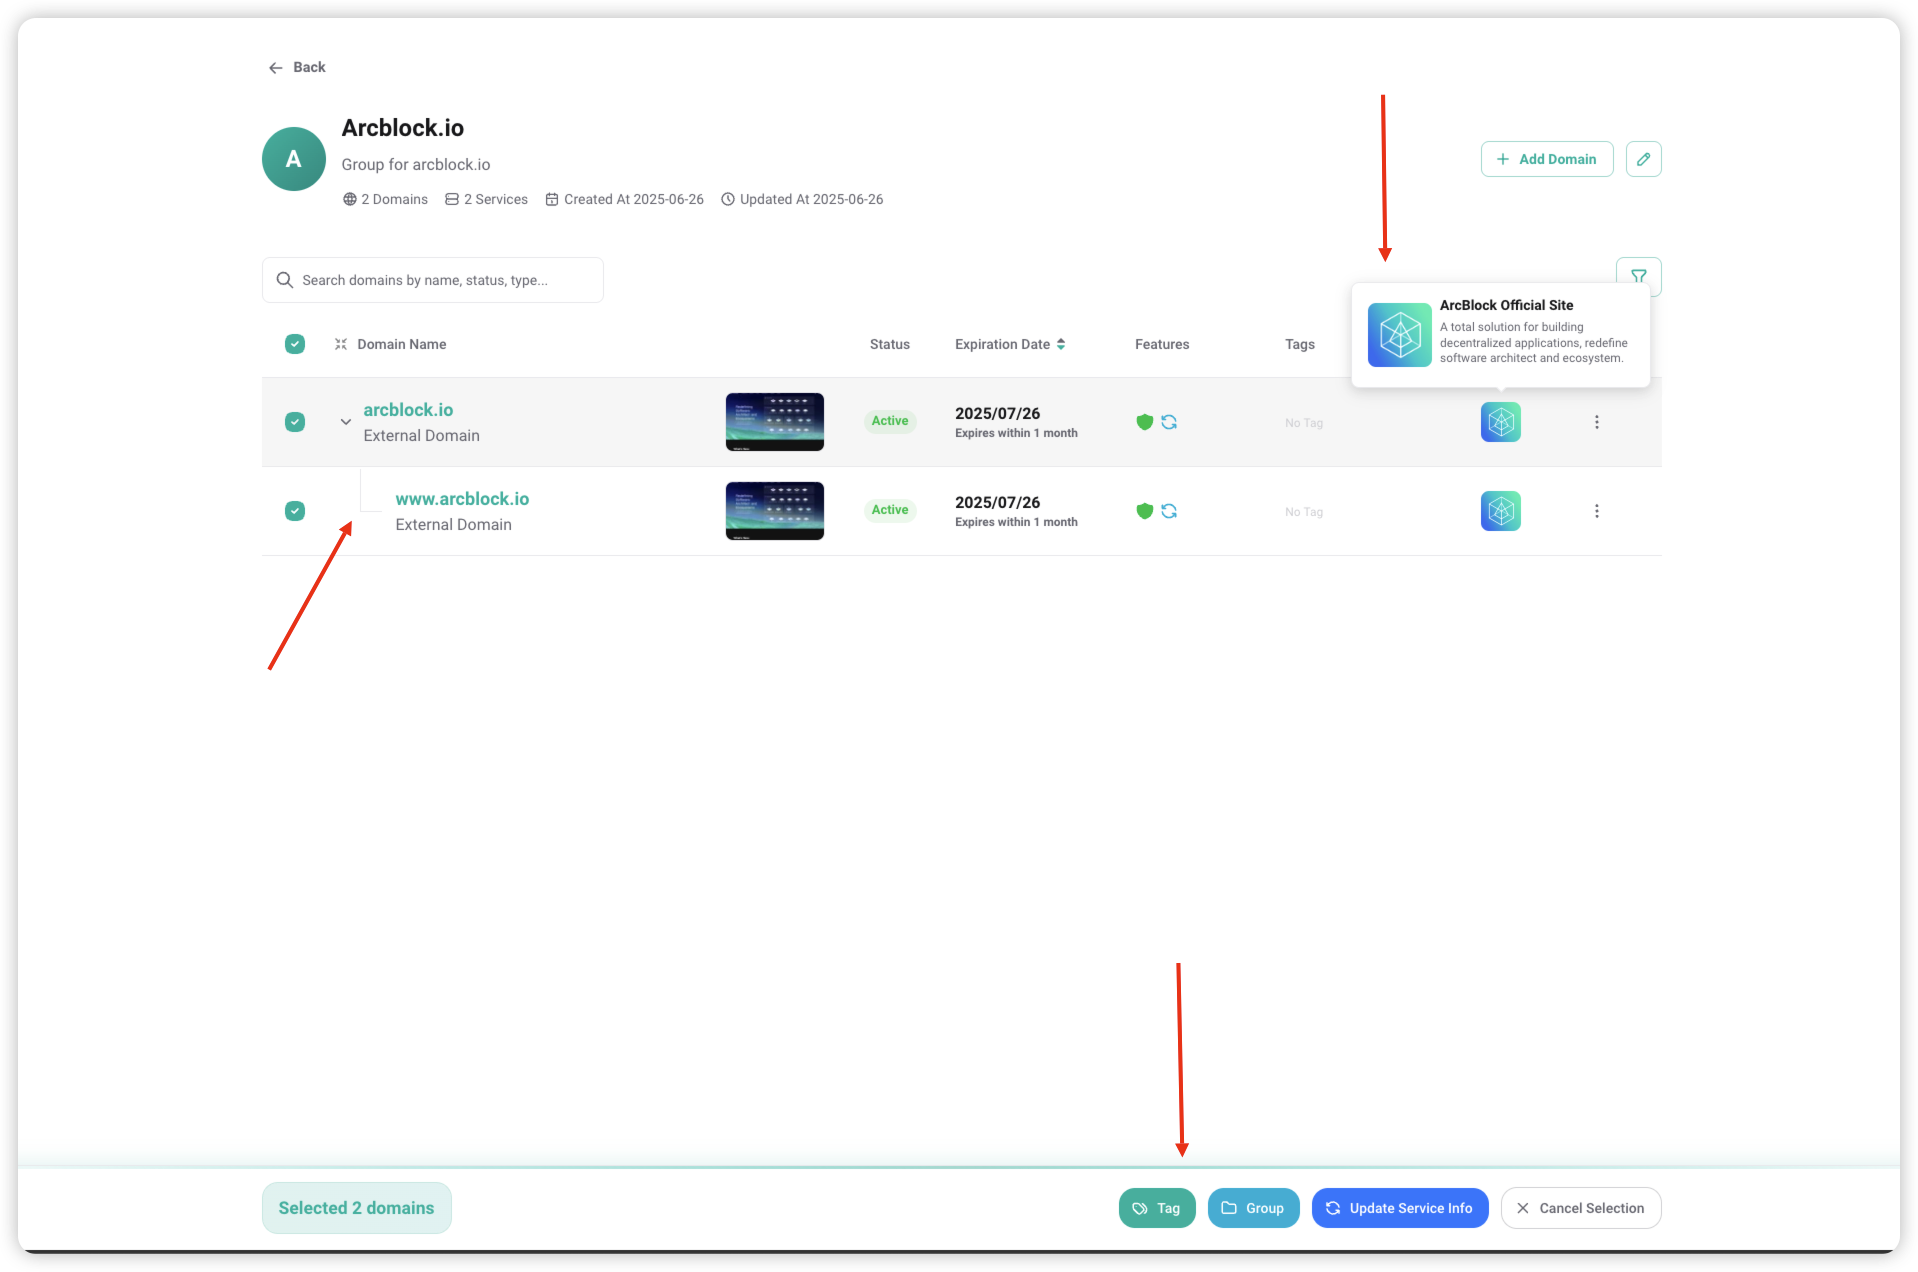
Task: Click the Group bulk action button
Action: pyautogui.click(x=1253, y=1208)
